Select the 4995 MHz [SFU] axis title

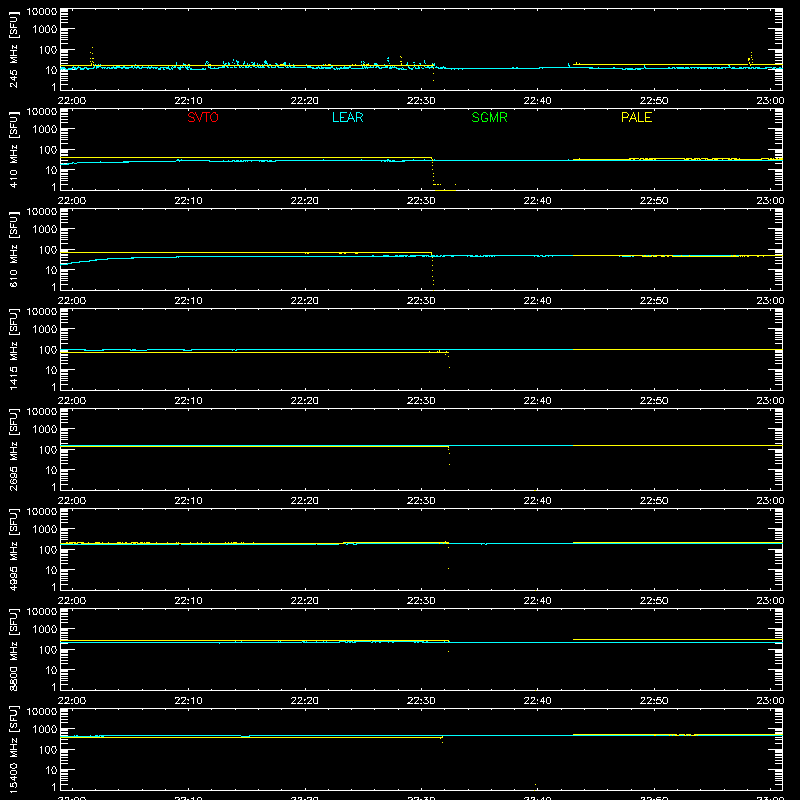[x=13, y=549]
